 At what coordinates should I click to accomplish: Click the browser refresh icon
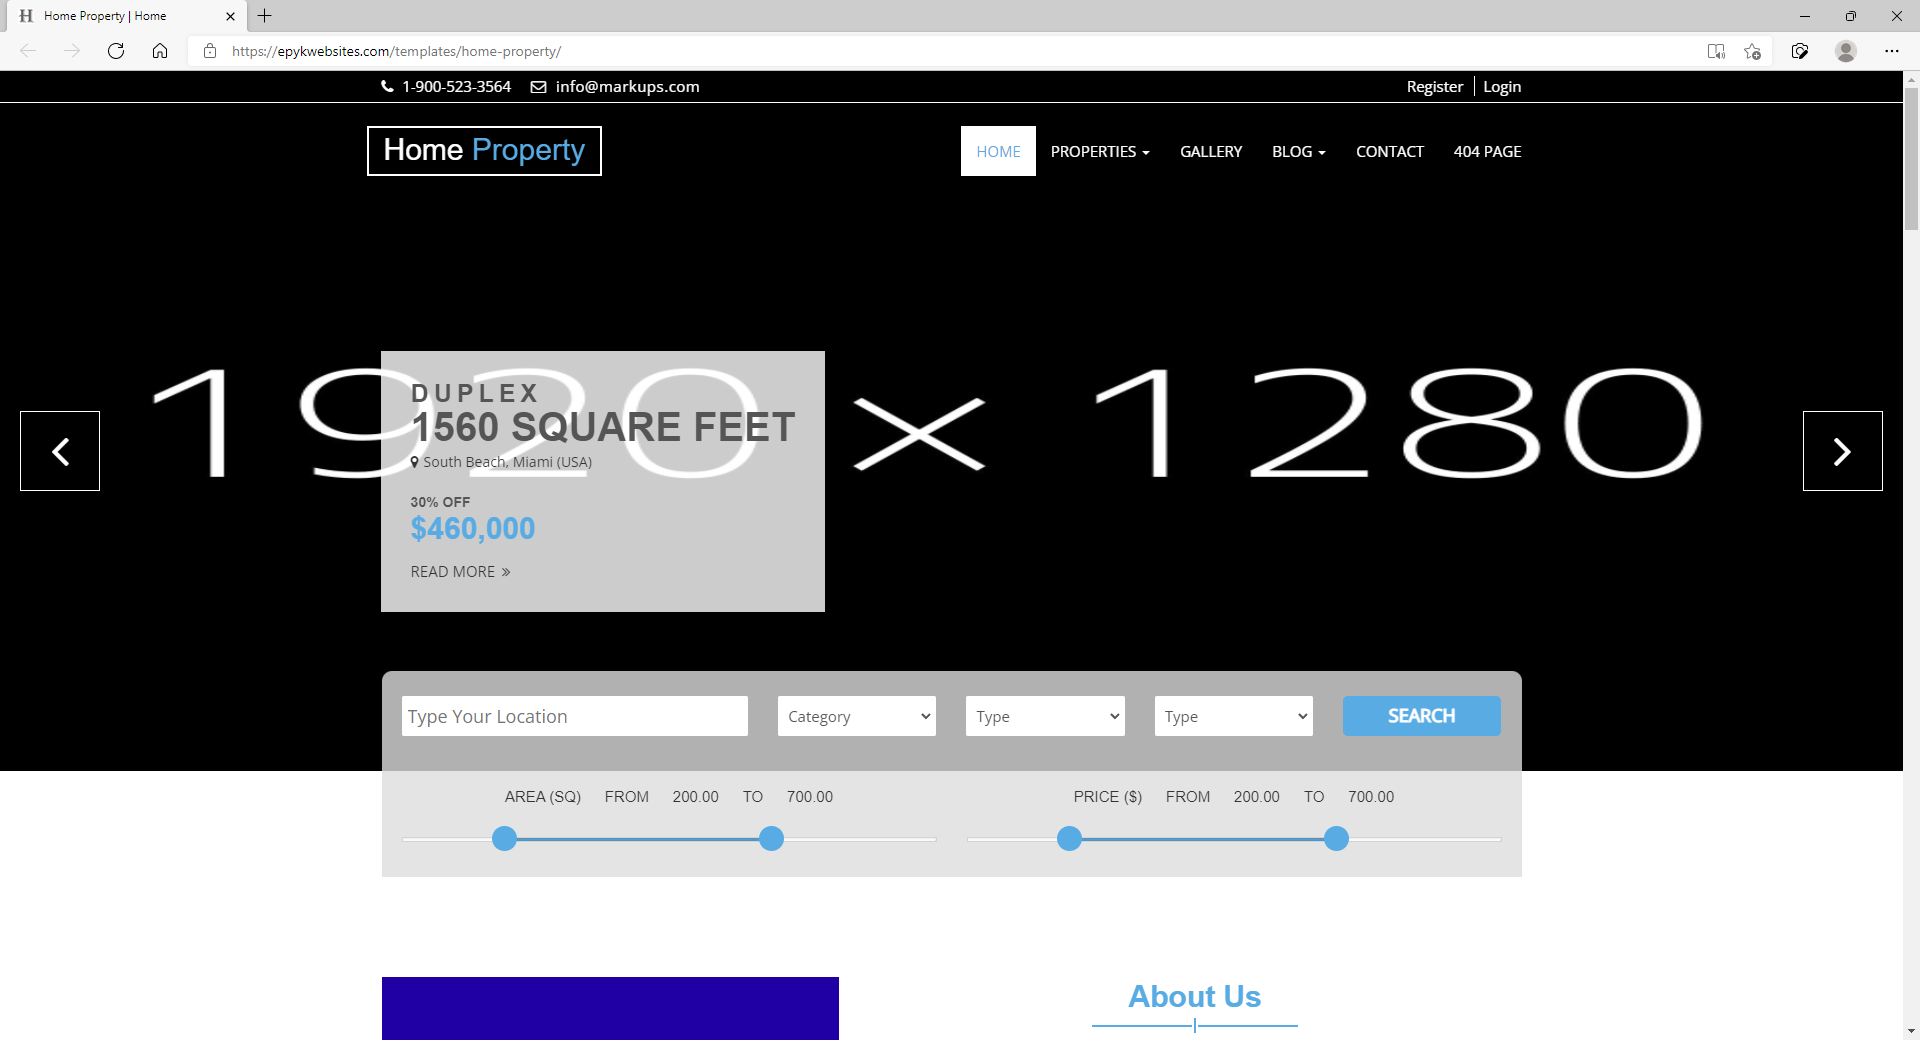pyautogui.click(x=116, y=51)
